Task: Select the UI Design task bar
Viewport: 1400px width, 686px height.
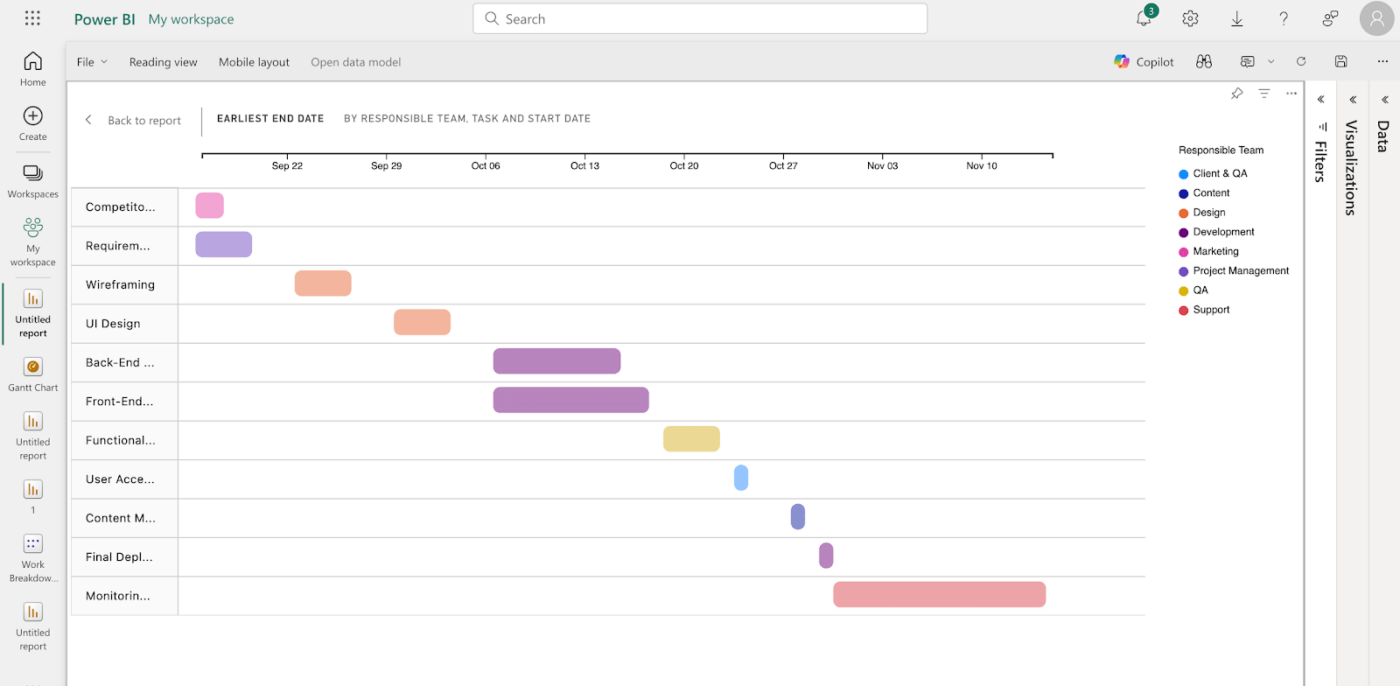Action: pos(422,323)
